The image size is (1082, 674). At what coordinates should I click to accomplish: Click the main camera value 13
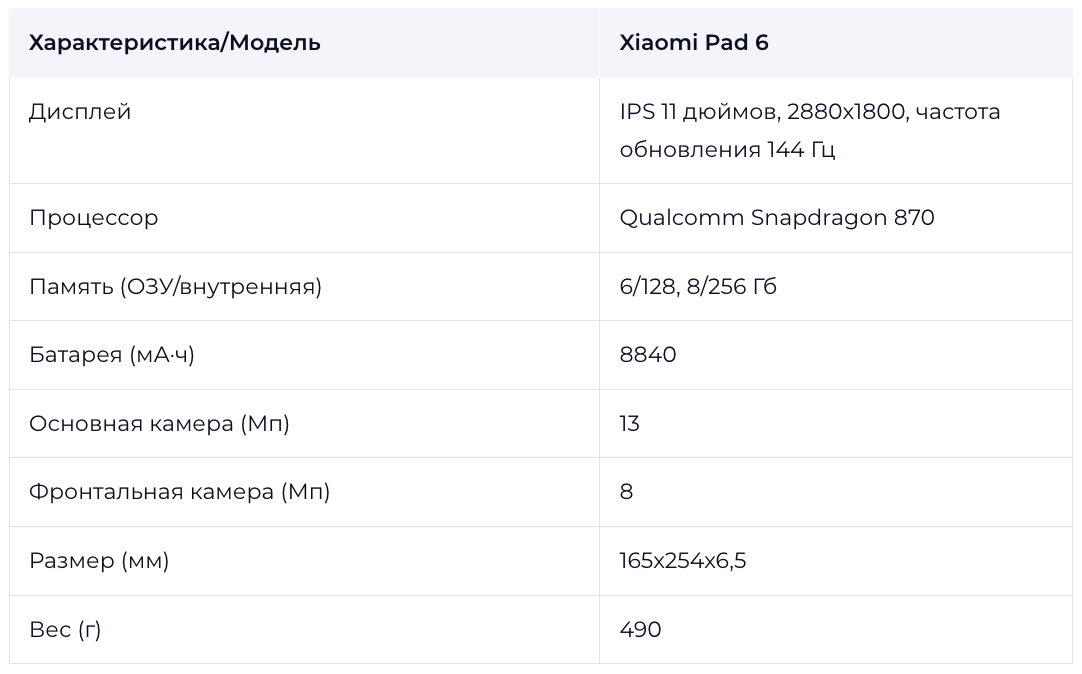pyautogui.click(x=629, y=424)
